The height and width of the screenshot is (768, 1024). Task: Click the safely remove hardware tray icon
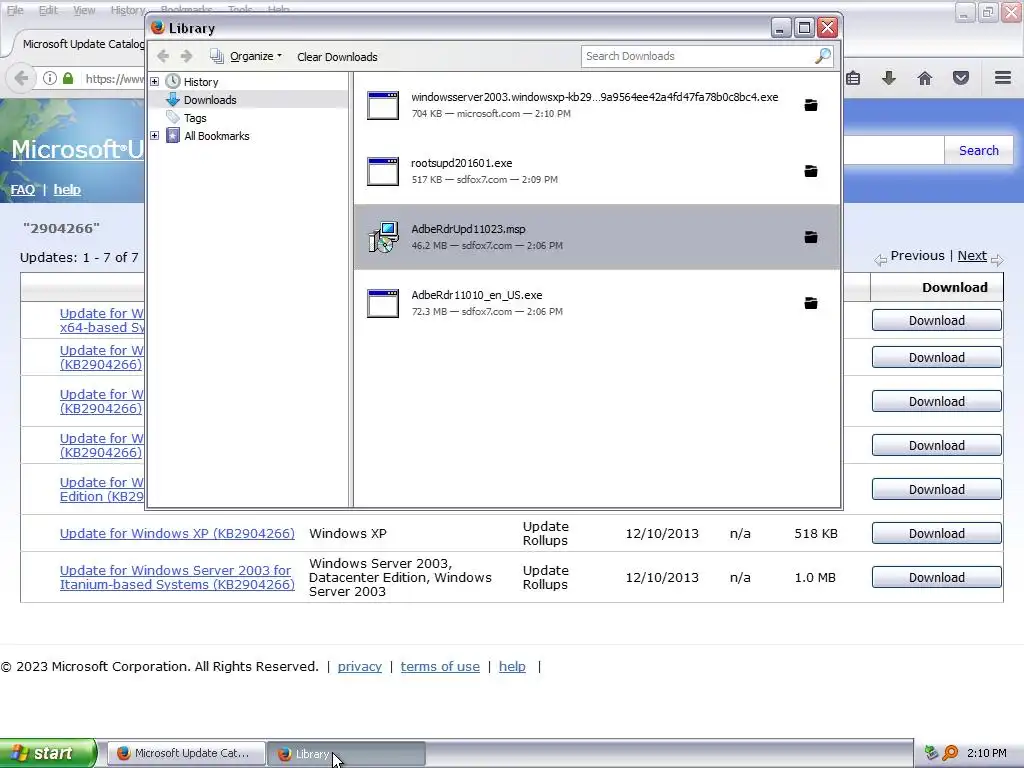[931, 753]
